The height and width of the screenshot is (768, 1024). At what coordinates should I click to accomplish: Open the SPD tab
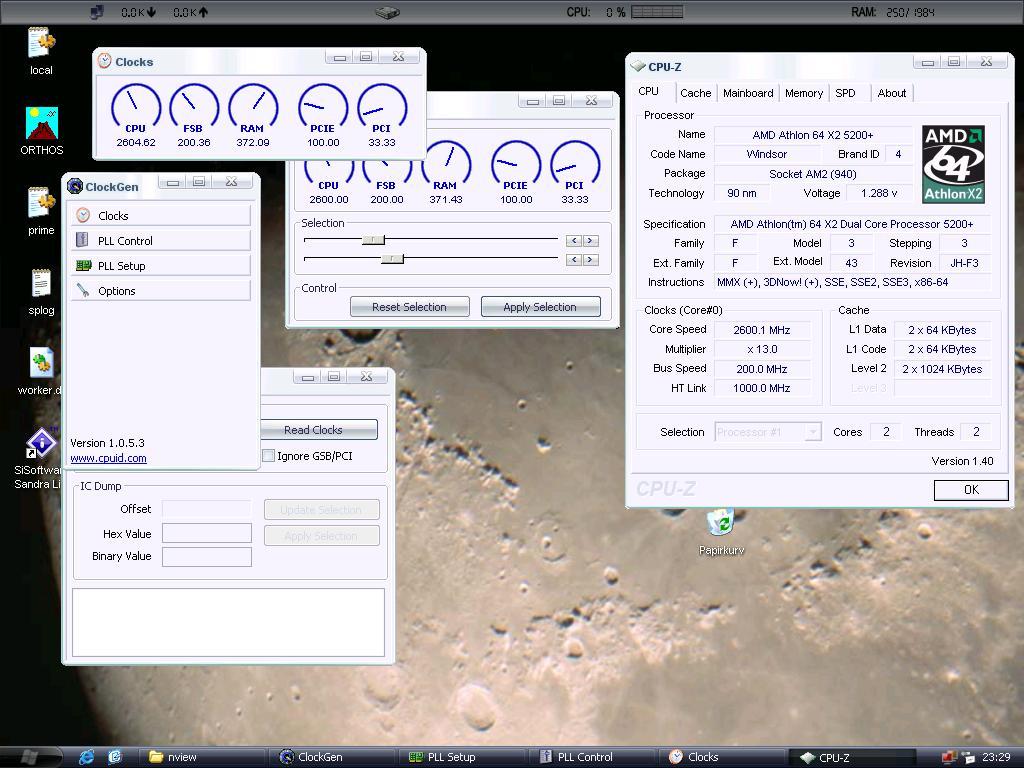click(845, 93)
